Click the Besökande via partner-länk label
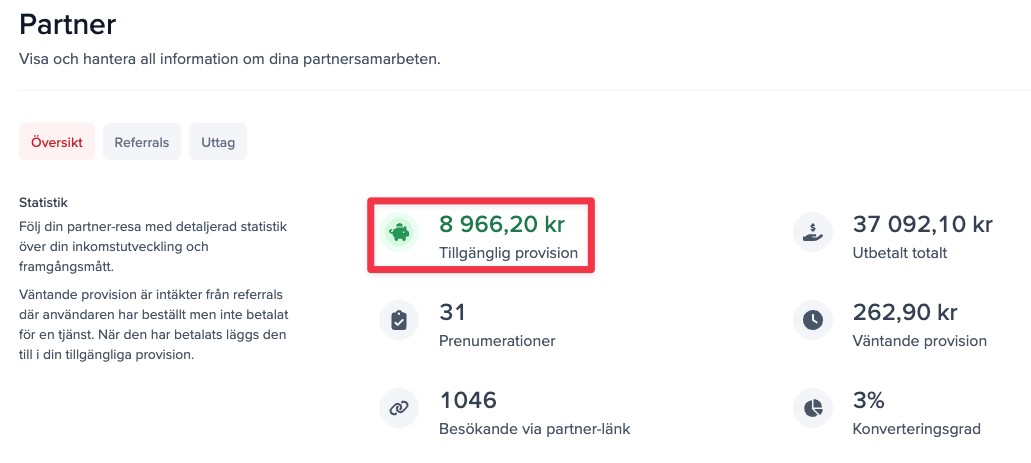Viewport: 1031px width, 463px height. [x=534, y=429]
